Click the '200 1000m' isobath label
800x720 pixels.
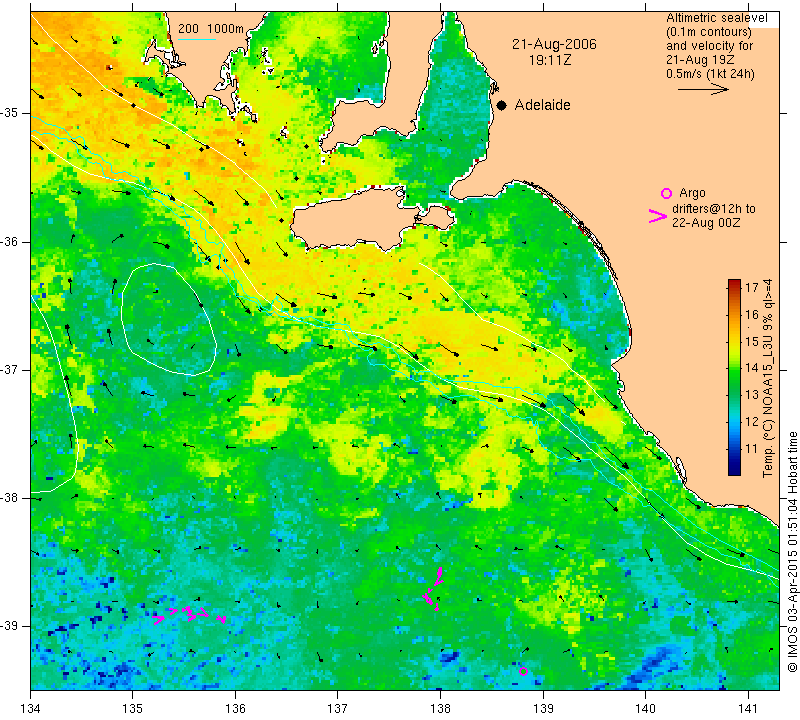(211, 29)
